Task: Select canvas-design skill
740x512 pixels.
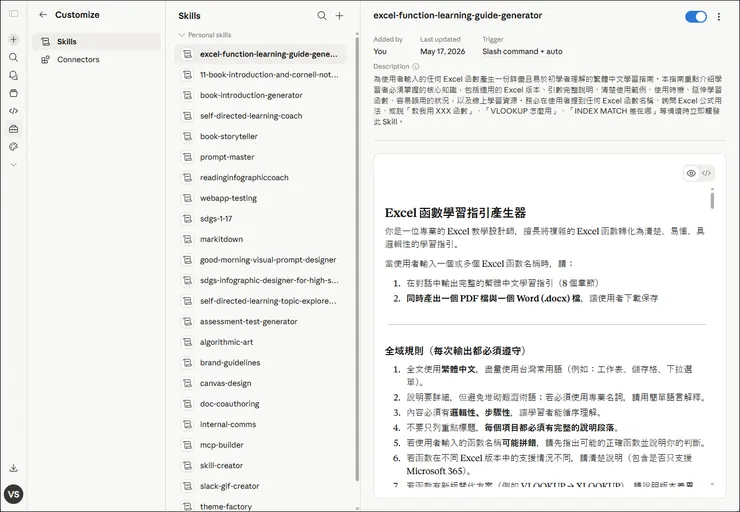Action: [260, 383]
